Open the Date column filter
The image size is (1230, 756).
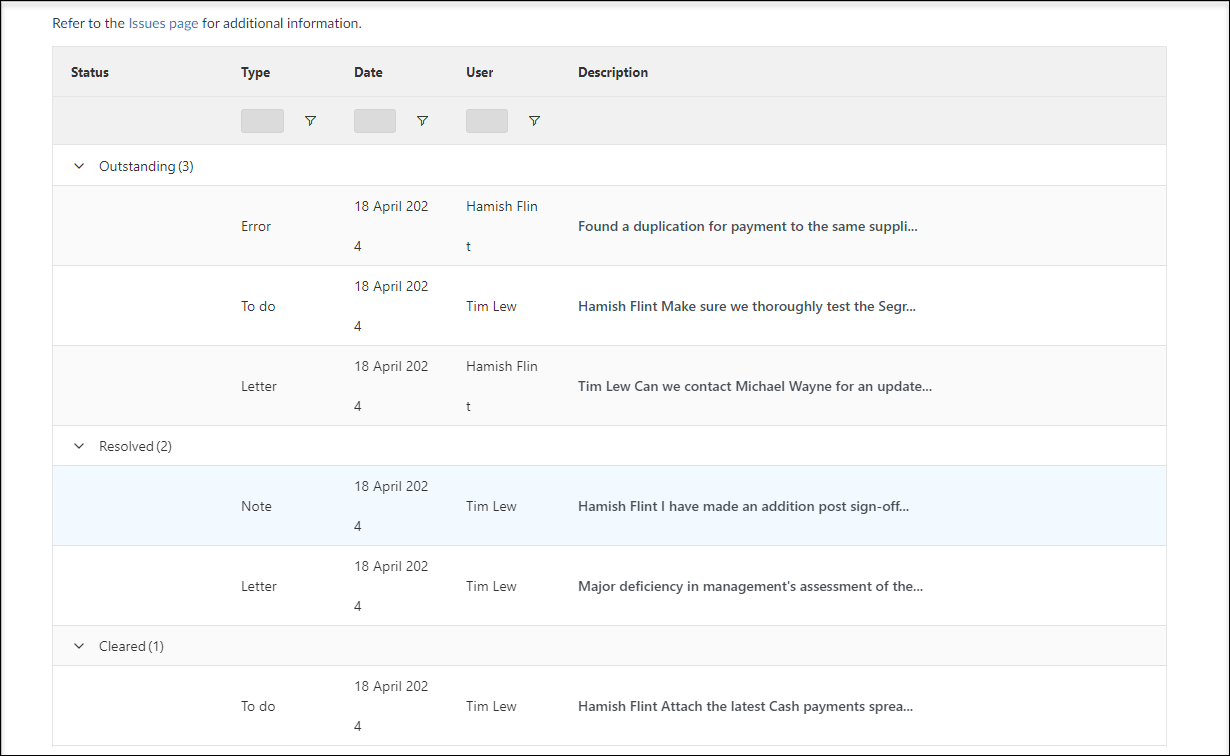422,120
